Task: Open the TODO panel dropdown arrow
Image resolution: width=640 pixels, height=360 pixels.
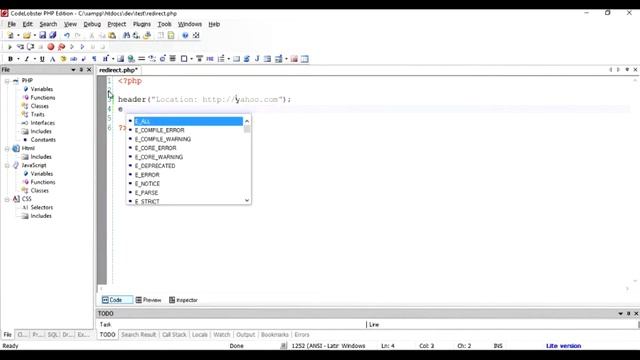Action: click(621, 313)
